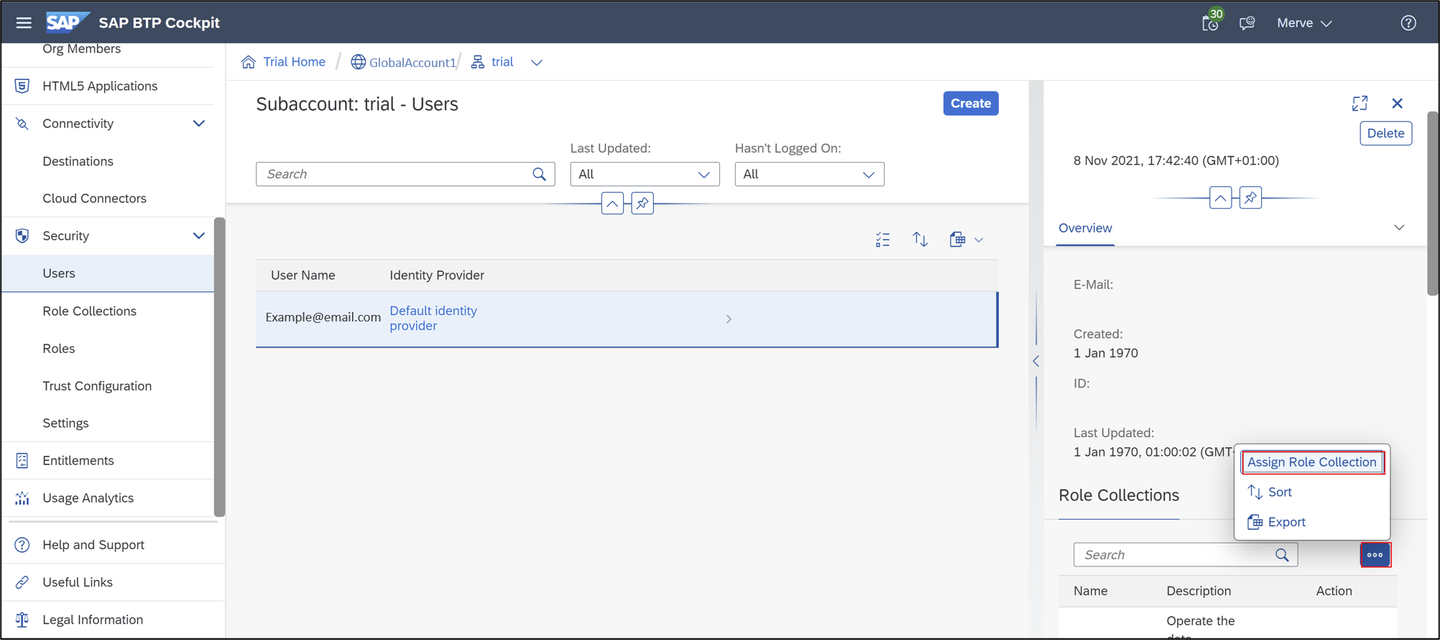This screenshot has height=640, width=1440.
Task: Collapse the detail panel with side arrow
Action: (x=1035, y=361)
